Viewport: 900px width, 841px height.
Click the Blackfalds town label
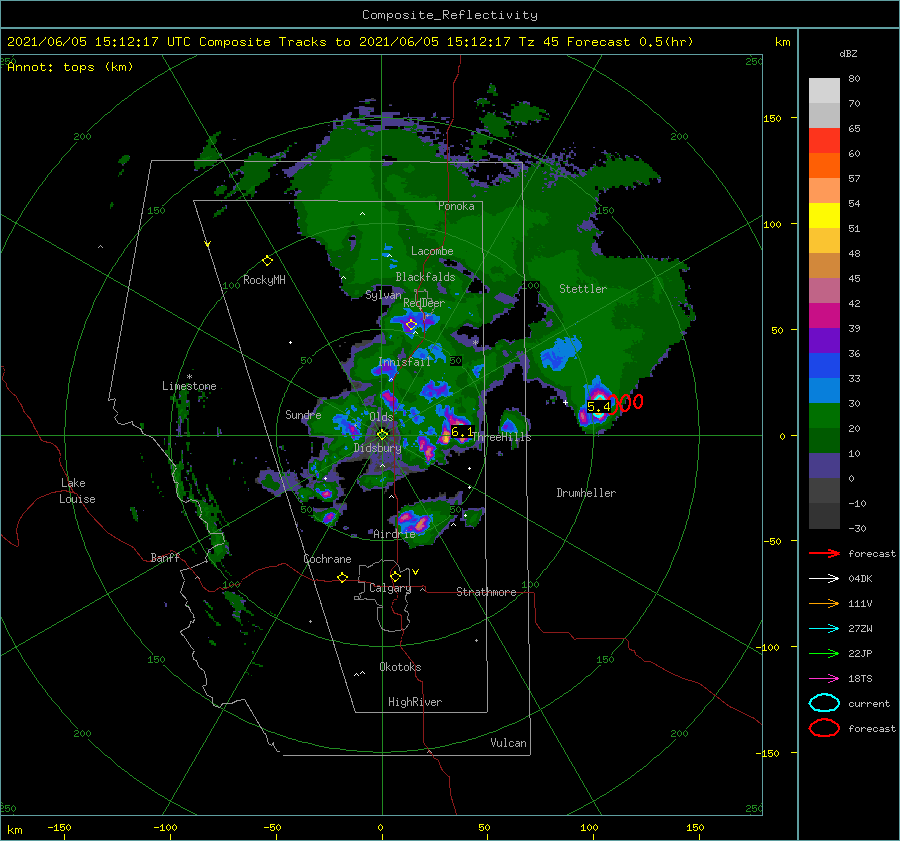(x=425, y=277)
